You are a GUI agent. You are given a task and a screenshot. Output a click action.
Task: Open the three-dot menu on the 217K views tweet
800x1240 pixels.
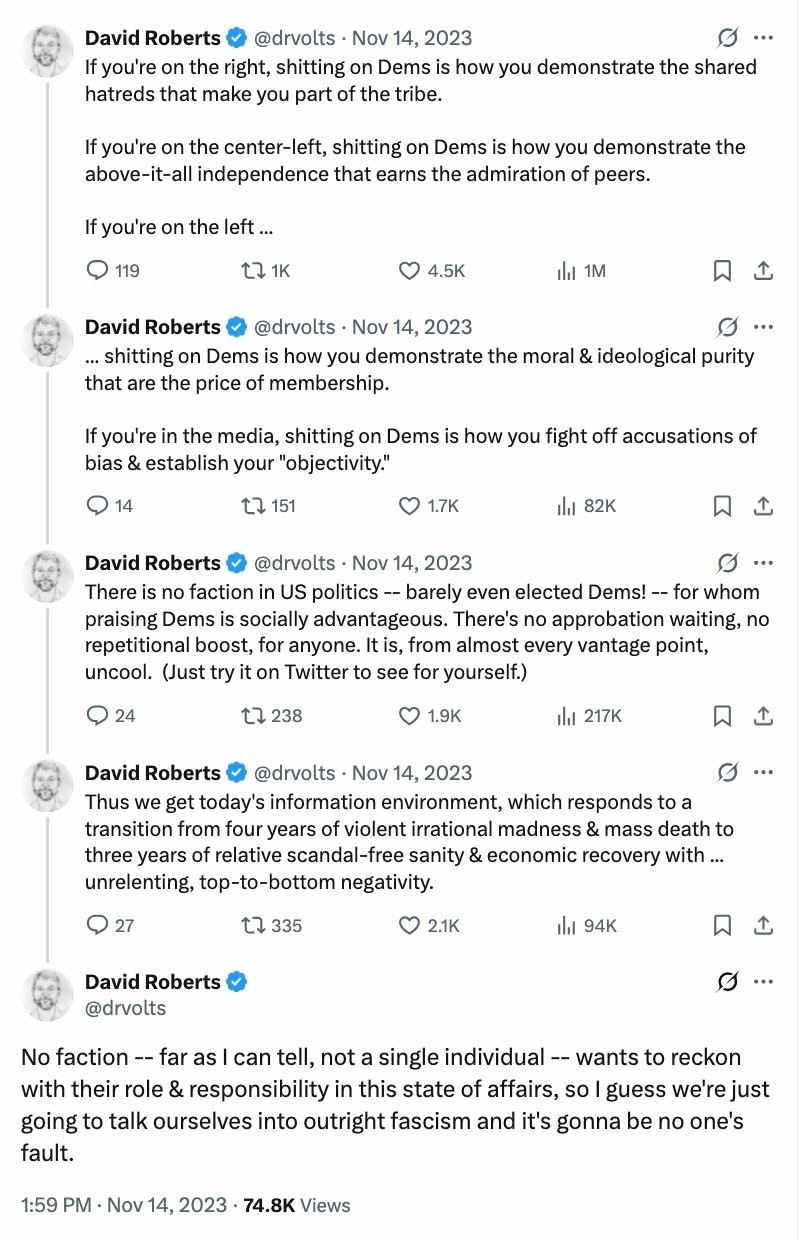tap(762, 563)
